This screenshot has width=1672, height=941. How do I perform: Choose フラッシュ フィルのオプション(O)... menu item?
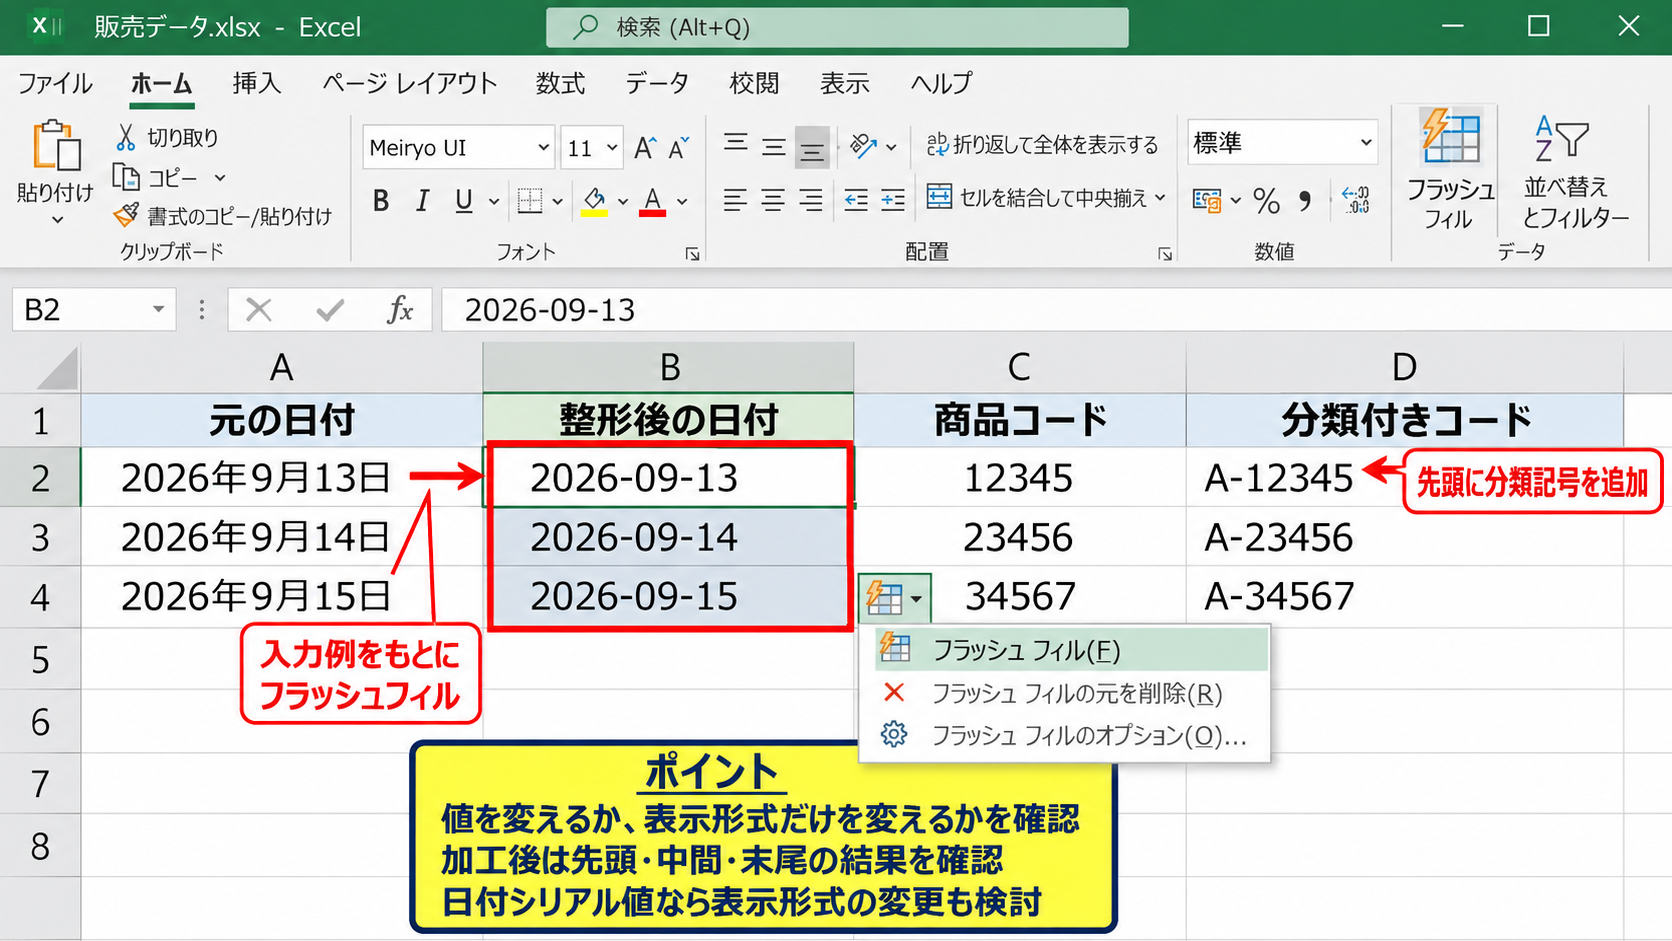pyautogui.click(x=1064, y=735)
